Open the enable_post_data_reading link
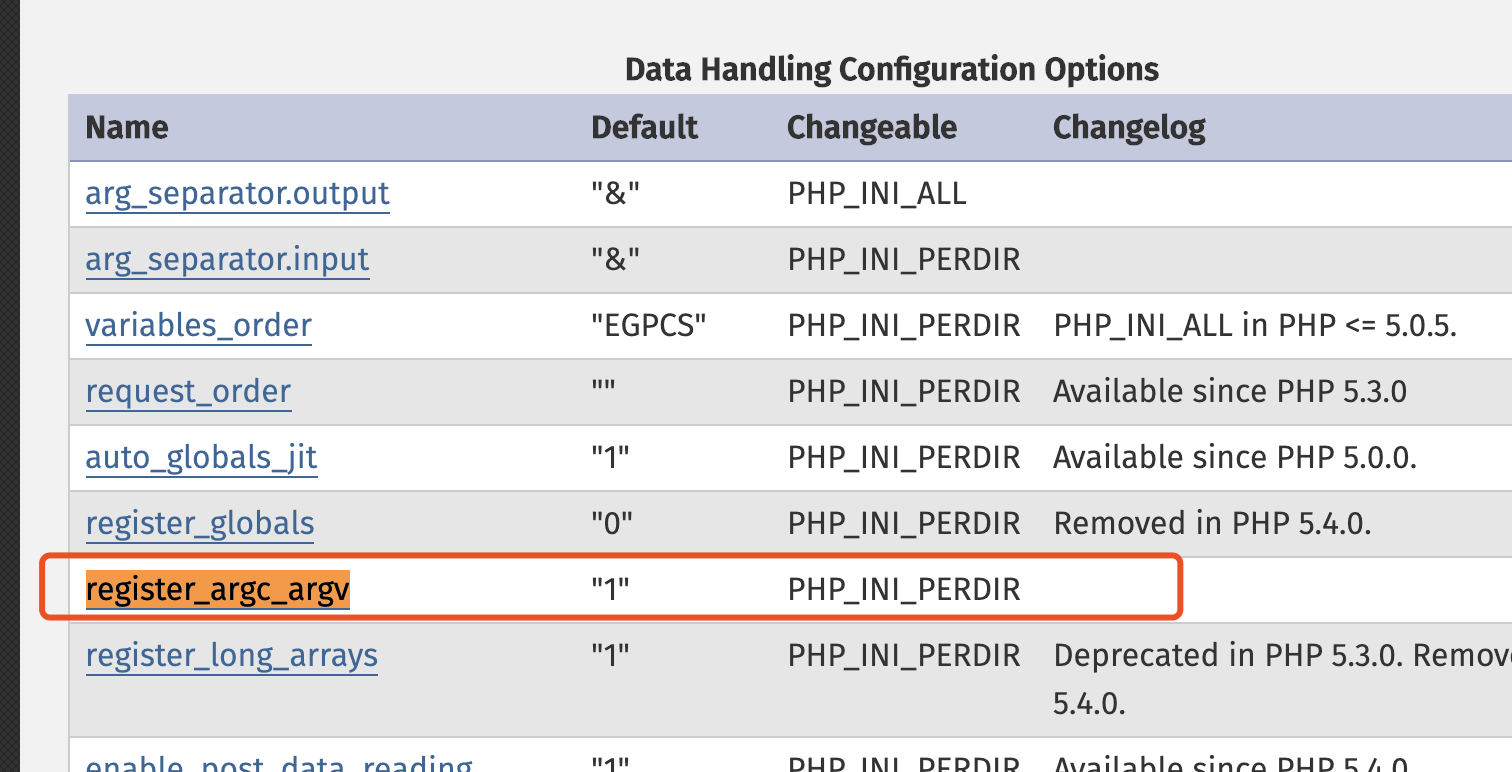The image size is (1512, 772). 278,764
